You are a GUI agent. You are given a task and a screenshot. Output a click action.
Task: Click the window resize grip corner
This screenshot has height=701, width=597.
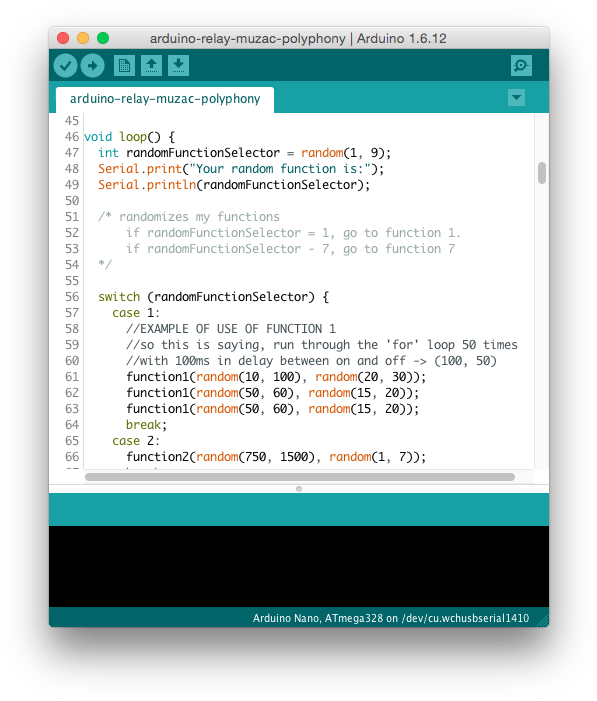542,620
